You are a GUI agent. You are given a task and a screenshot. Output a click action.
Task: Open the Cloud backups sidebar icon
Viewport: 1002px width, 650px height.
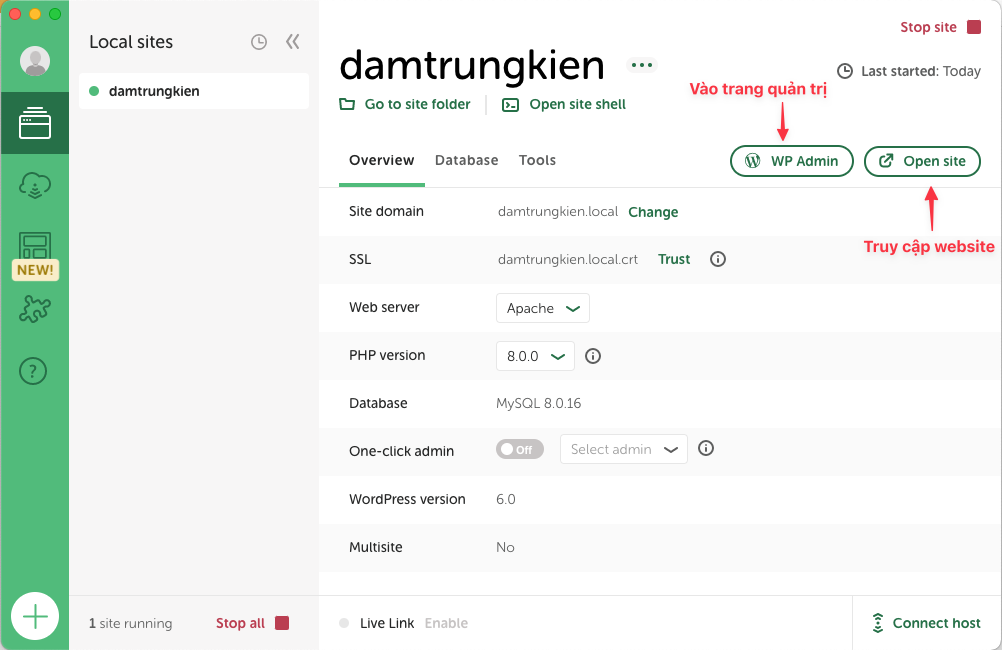click(x=35, y=185)
